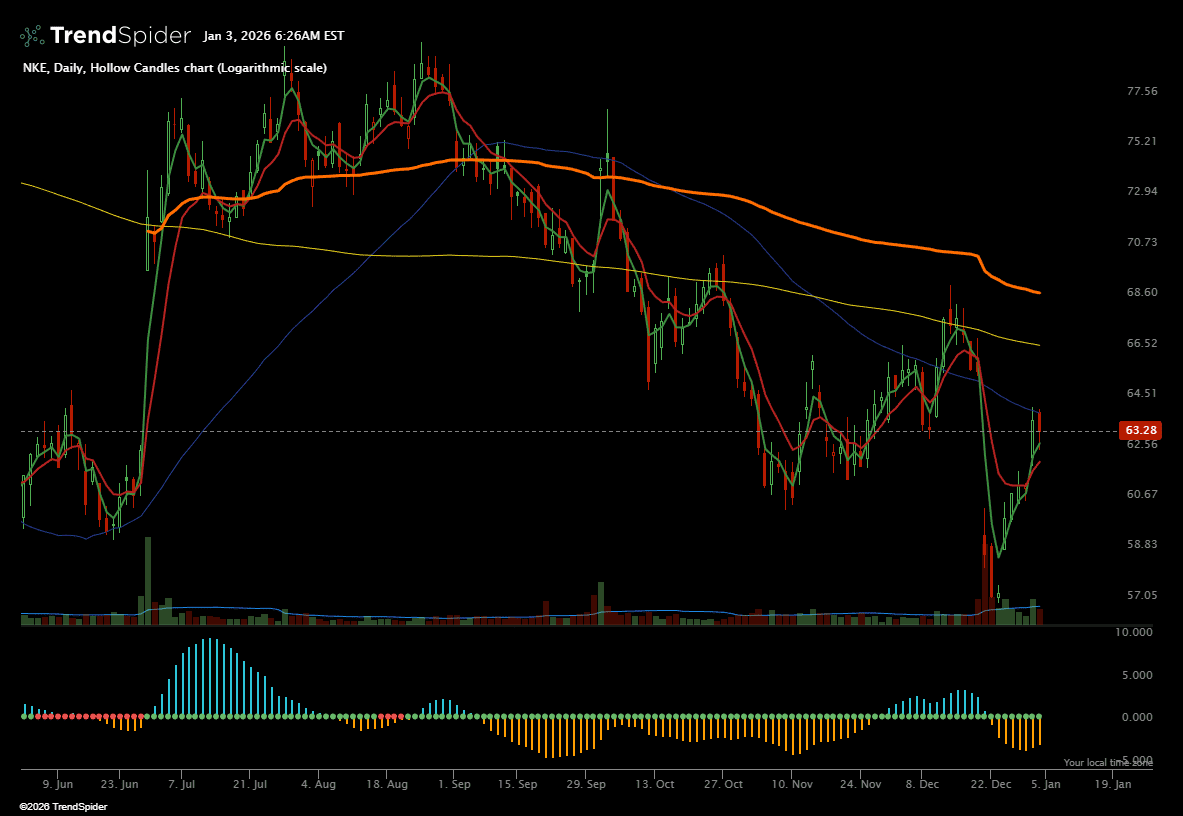The width and height of the screenshot is (1183, 816).
Task: Click the 'Your local time zone' text
Action: 1107,763
